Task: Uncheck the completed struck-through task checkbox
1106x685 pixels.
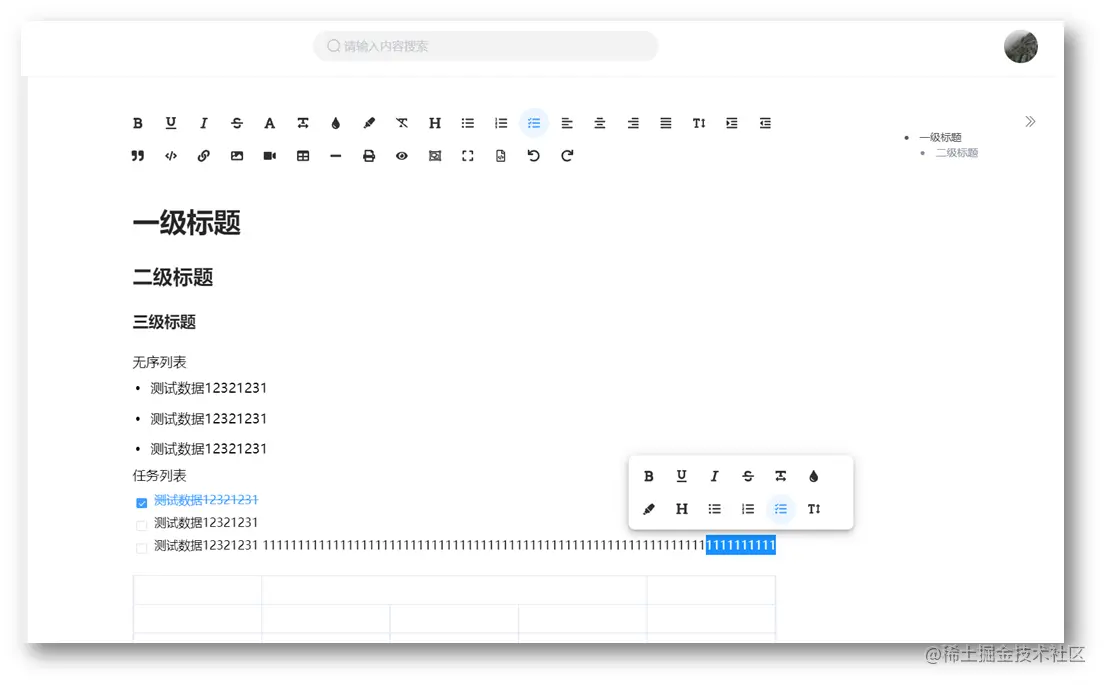Action: [x=142, y=503]
